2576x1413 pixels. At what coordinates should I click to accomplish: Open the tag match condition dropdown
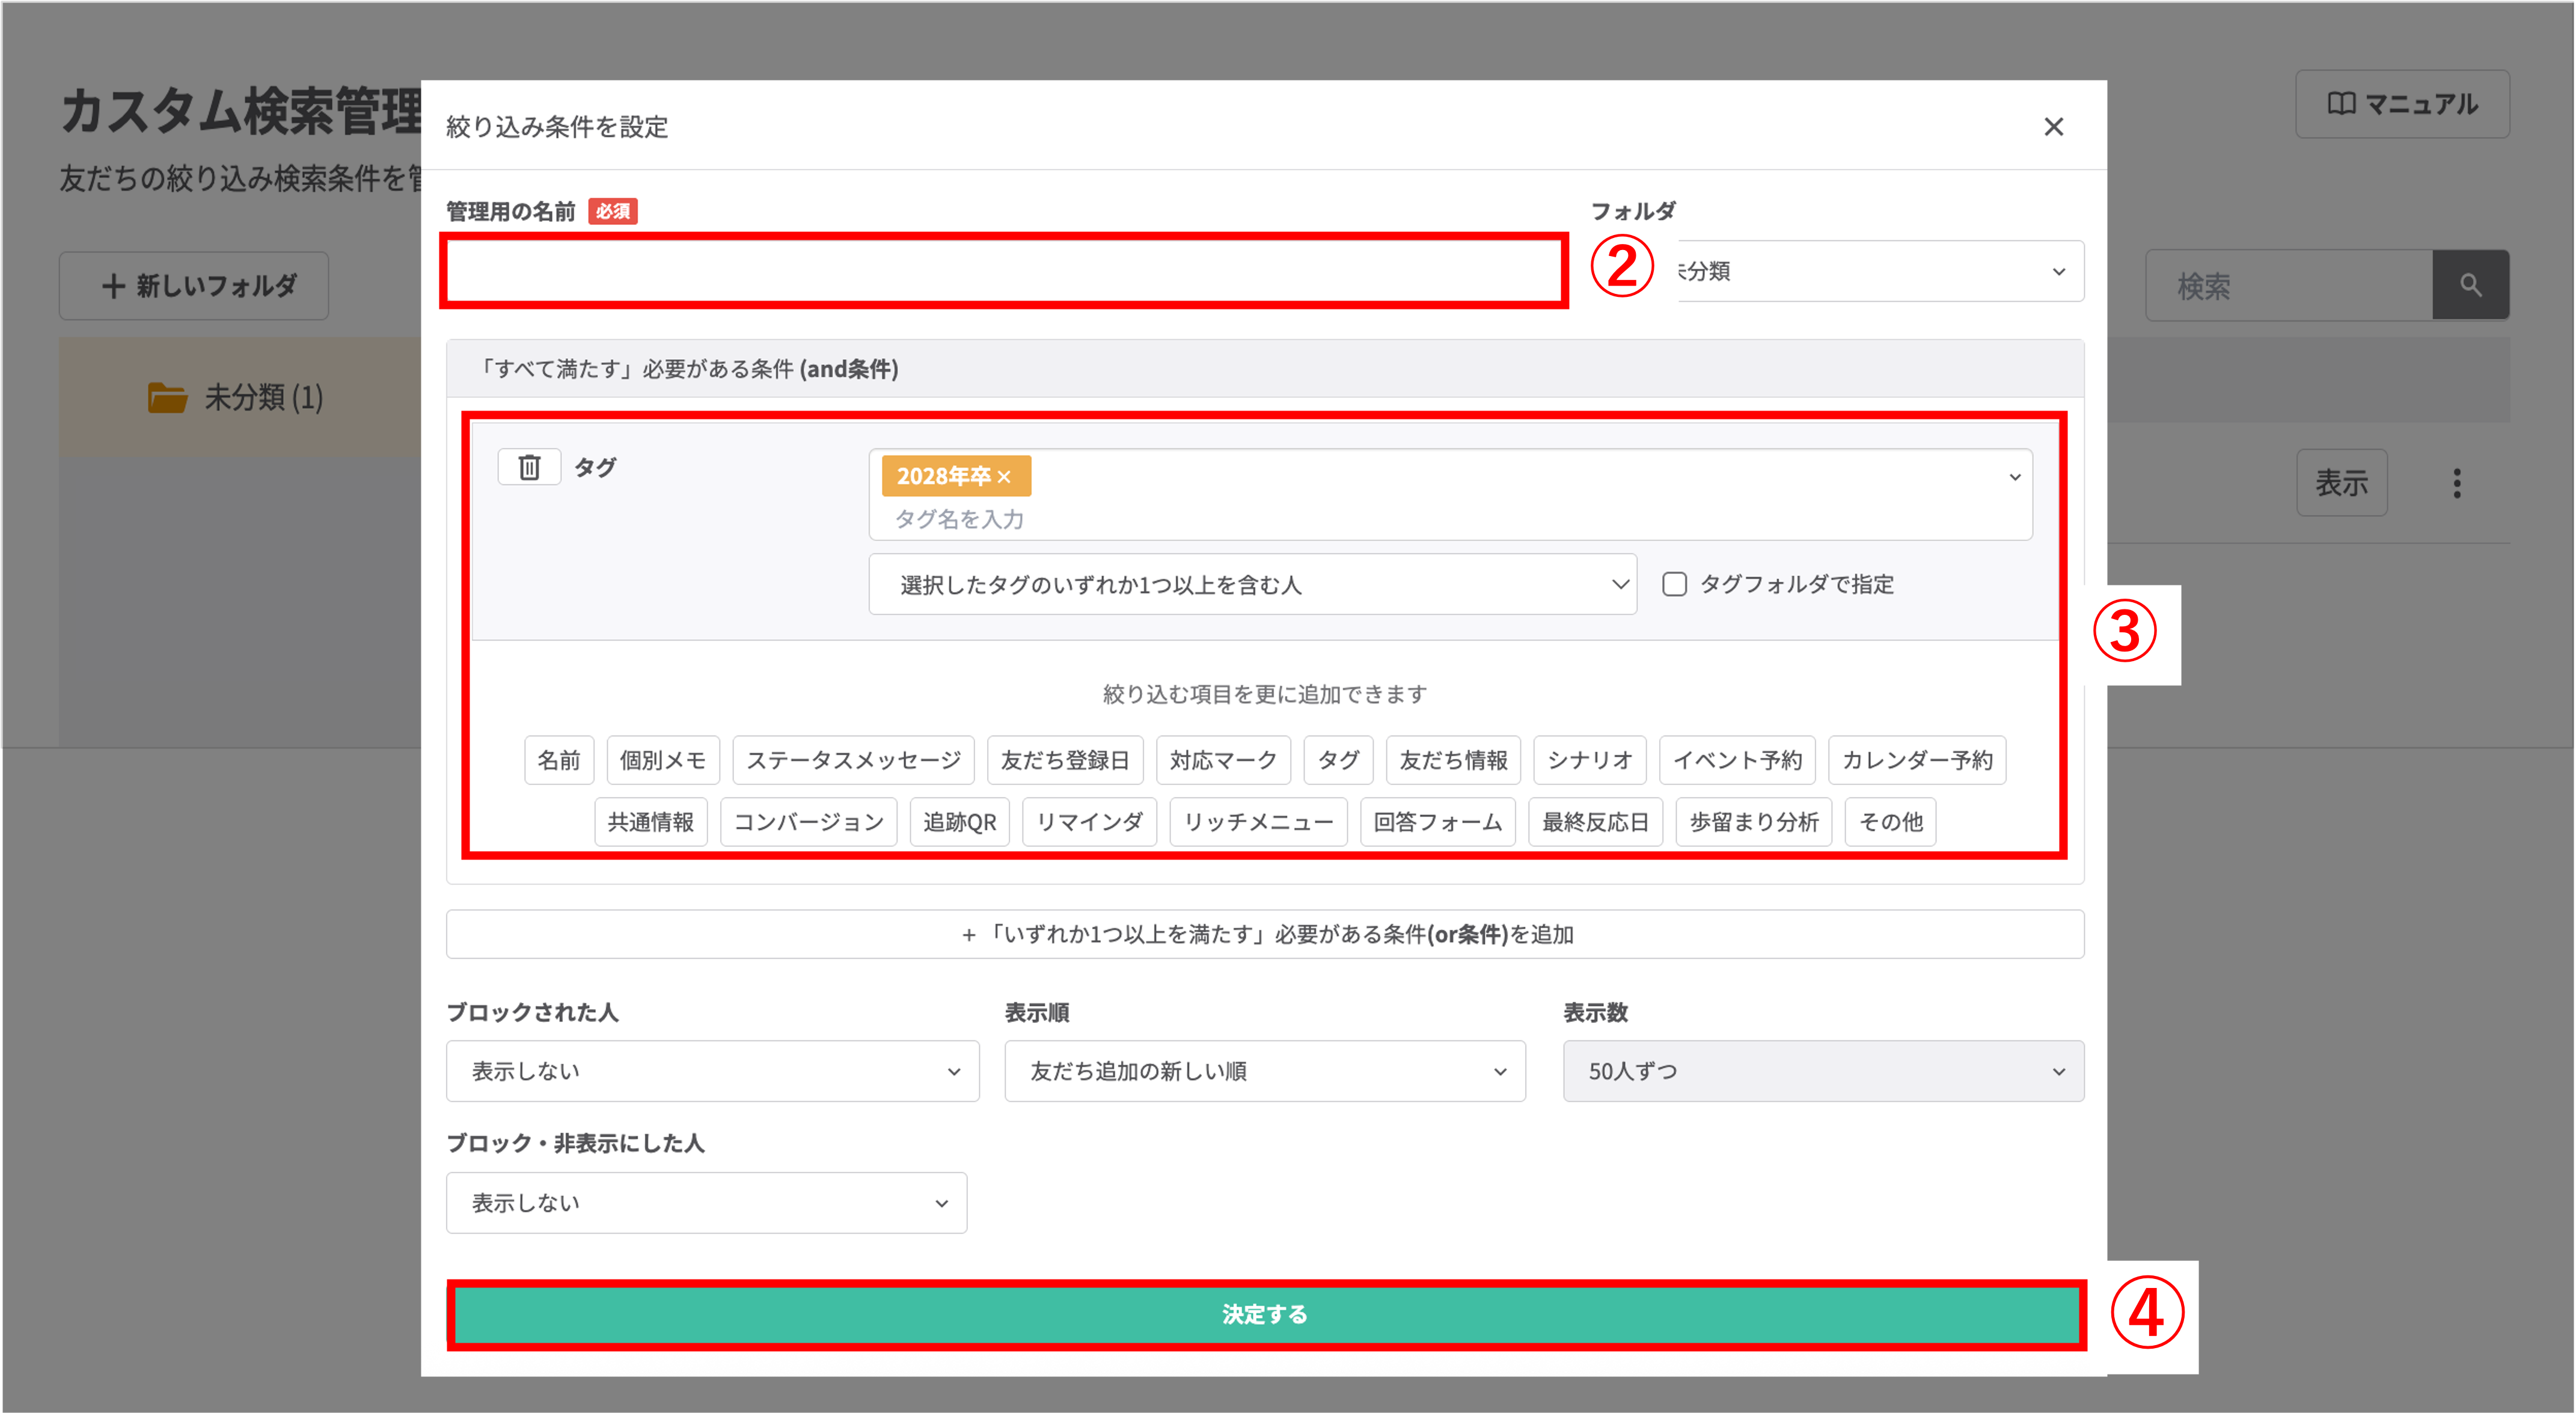1252,584
